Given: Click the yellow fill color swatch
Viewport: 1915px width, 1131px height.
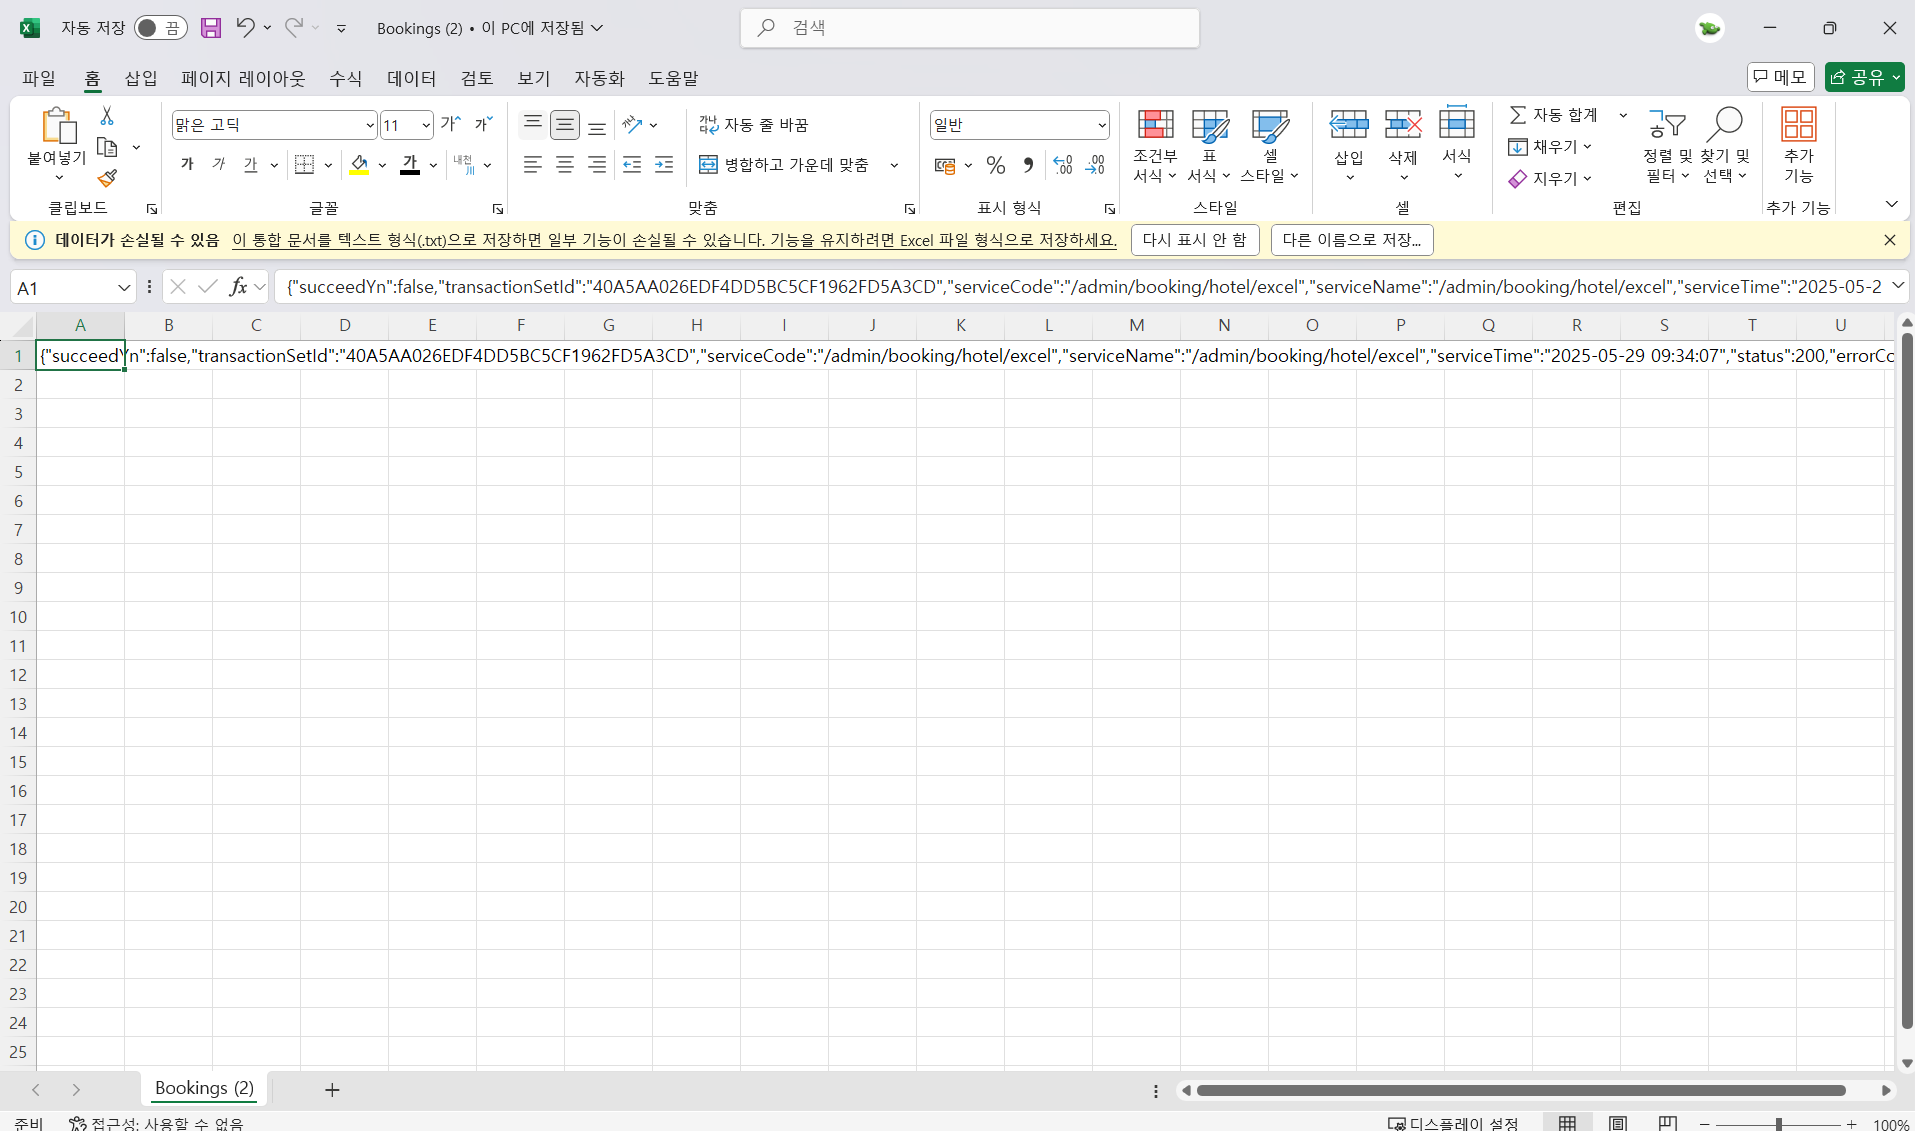Looking at the screenshot, I should [x=360, y=165].
